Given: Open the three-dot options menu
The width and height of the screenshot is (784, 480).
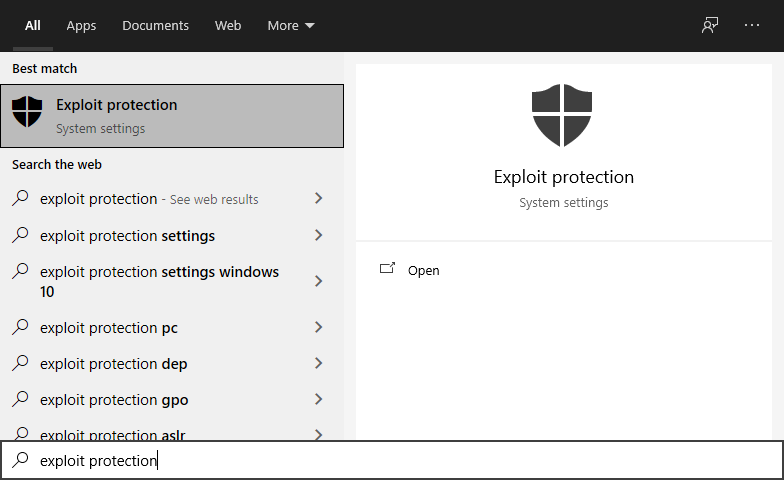Looking at the screenshot, I should [x=752, y=25].
